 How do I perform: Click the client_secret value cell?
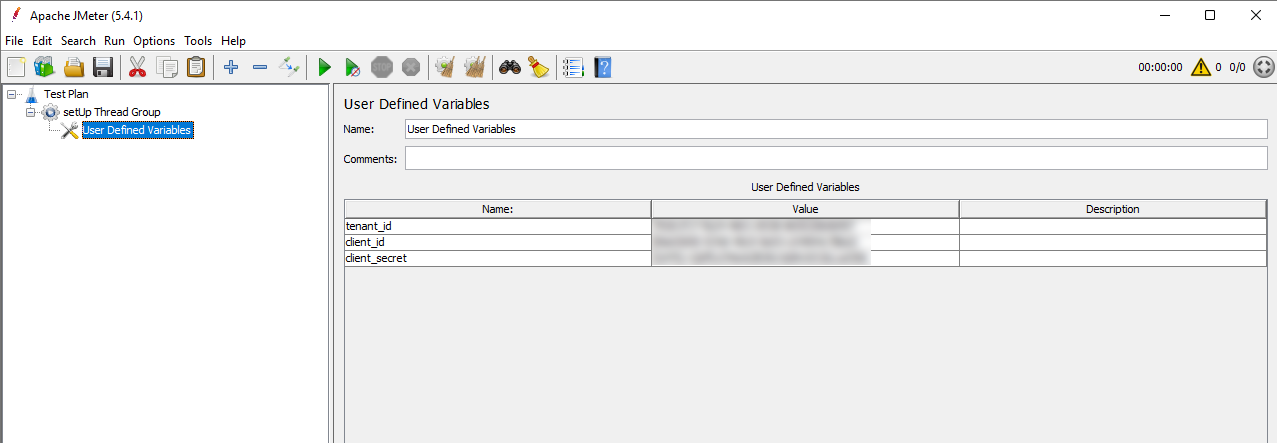[x=805, y=258]
